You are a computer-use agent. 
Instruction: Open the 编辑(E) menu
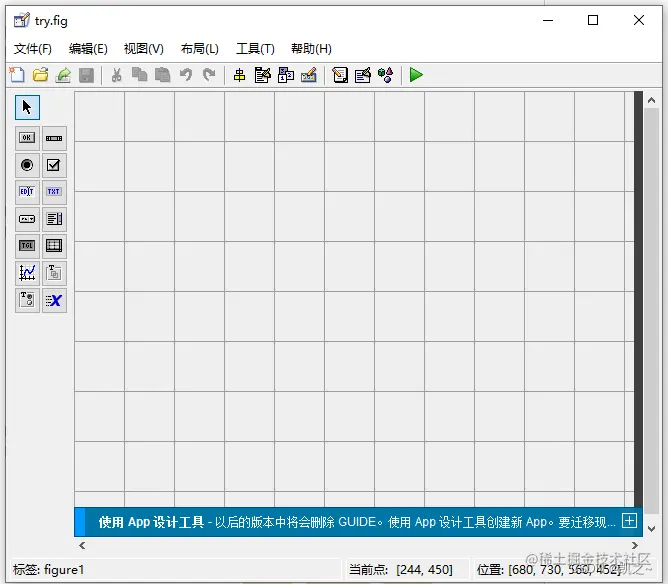click(88, 49)
